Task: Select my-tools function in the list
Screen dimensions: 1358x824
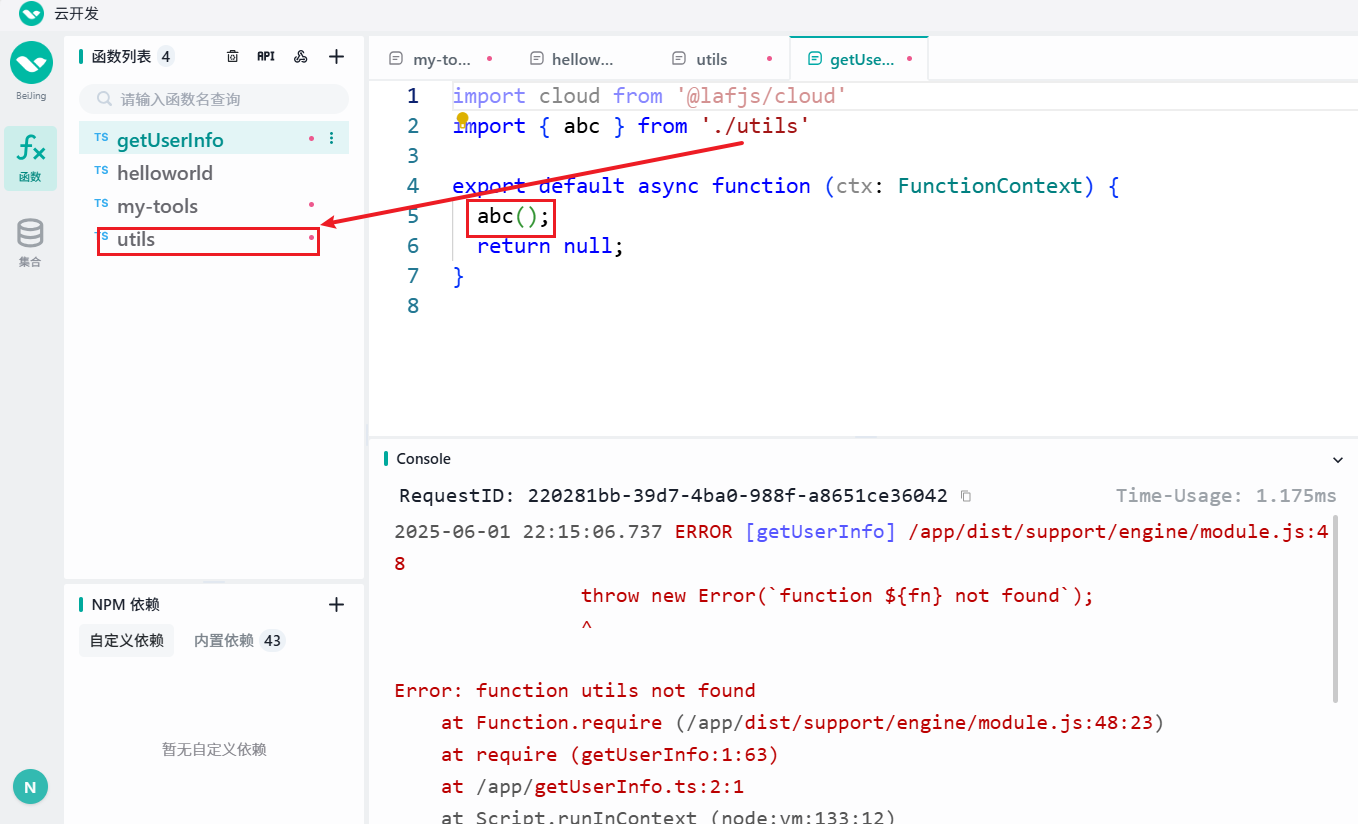Action: click(x=157, y=206)
